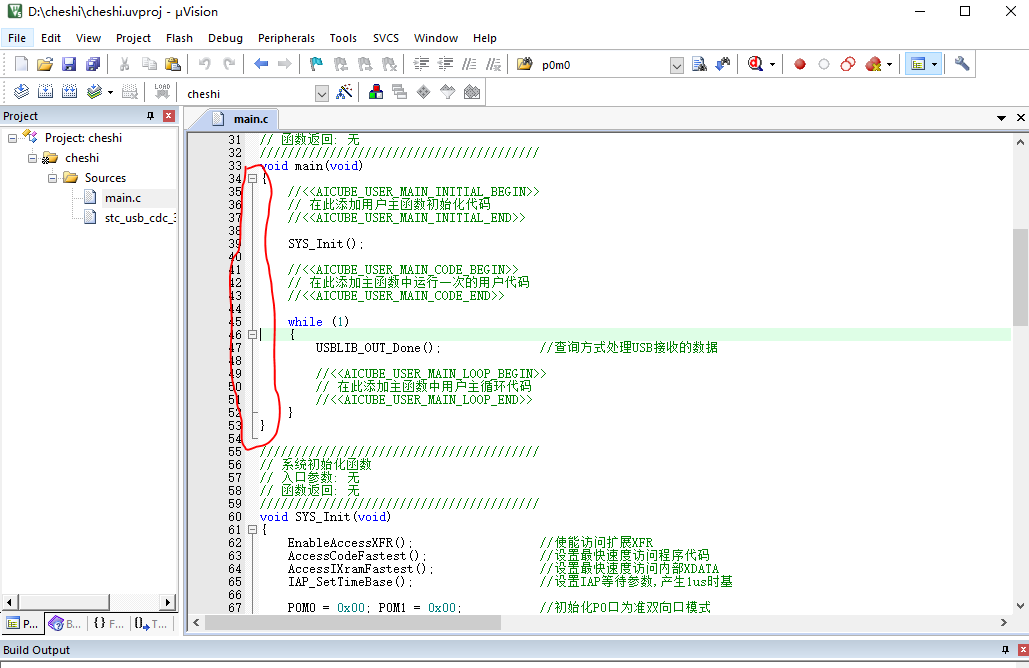Open the p0m0 find combo dropdown arrow

[677, 65]
